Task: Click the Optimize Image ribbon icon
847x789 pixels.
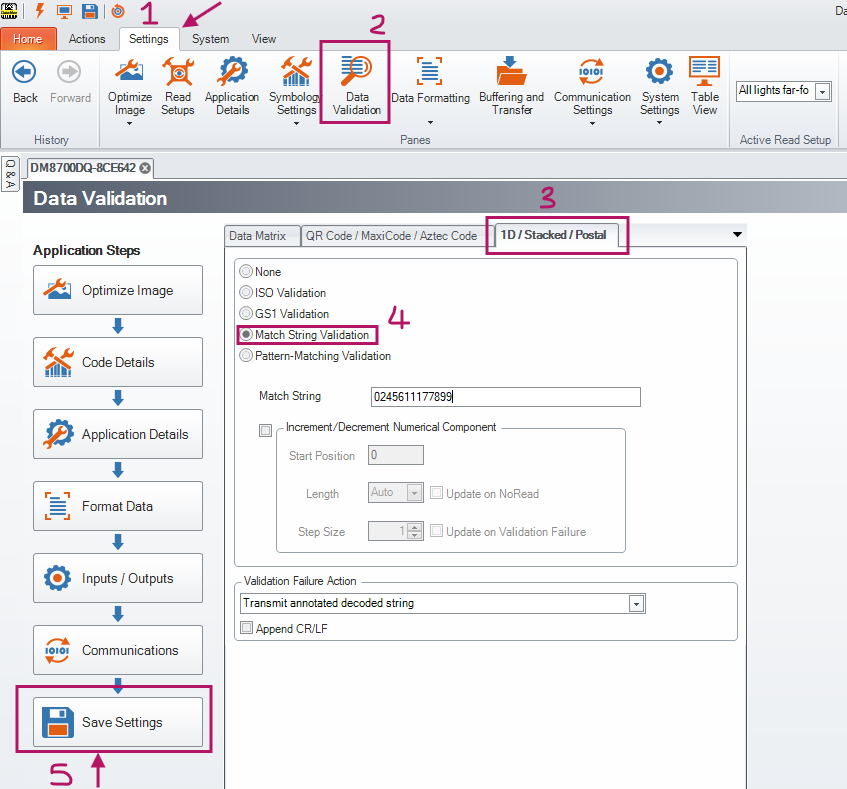Action: point(130,84)
